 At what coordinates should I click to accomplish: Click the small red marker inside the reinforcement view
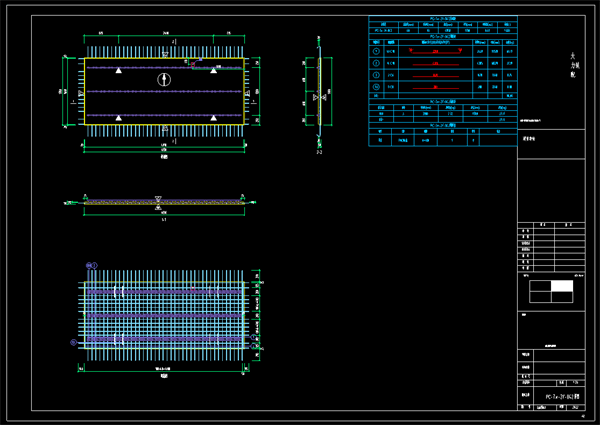(x=193, y=289)
